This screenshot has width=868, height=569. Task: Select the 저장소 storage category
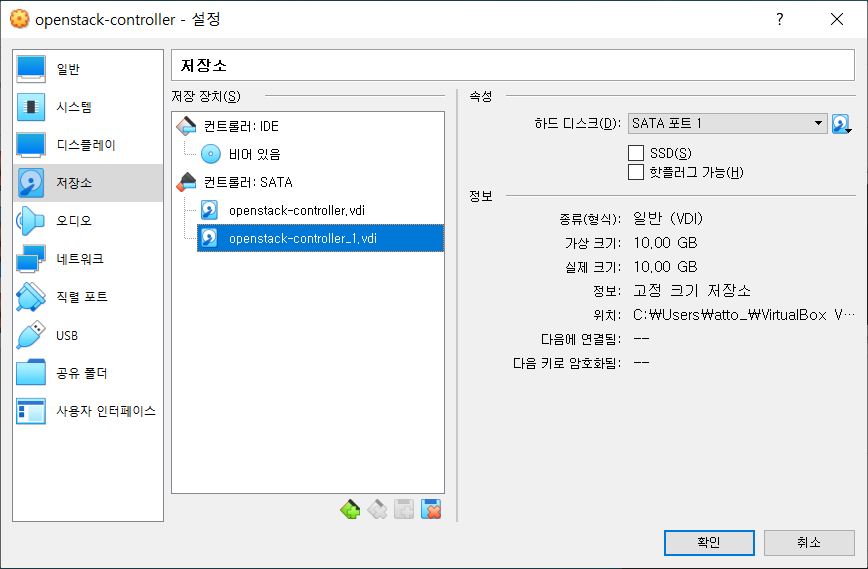coord(88,183)
